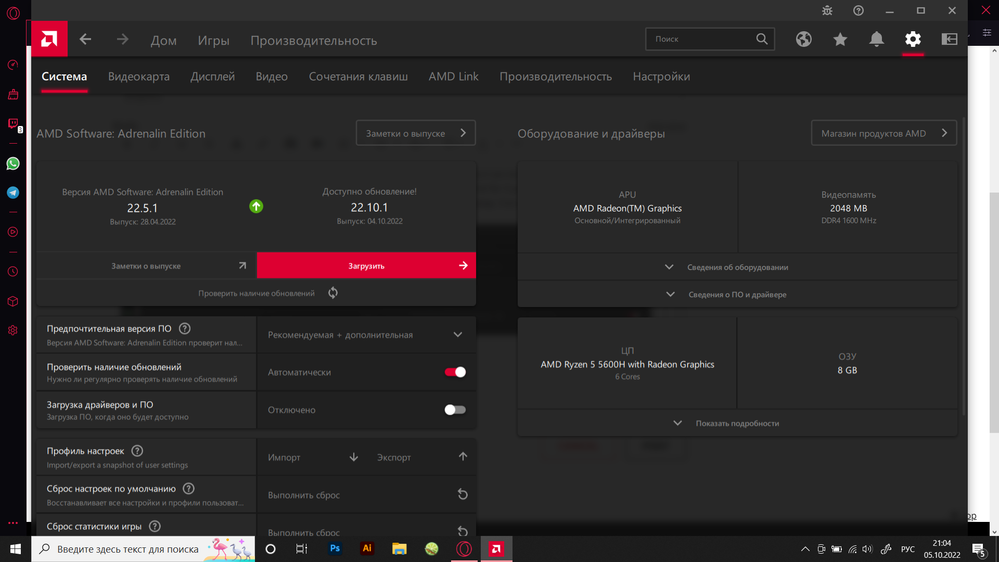Switch to Система tab
This screenshot has height=562, width=999.
point(64,76)
